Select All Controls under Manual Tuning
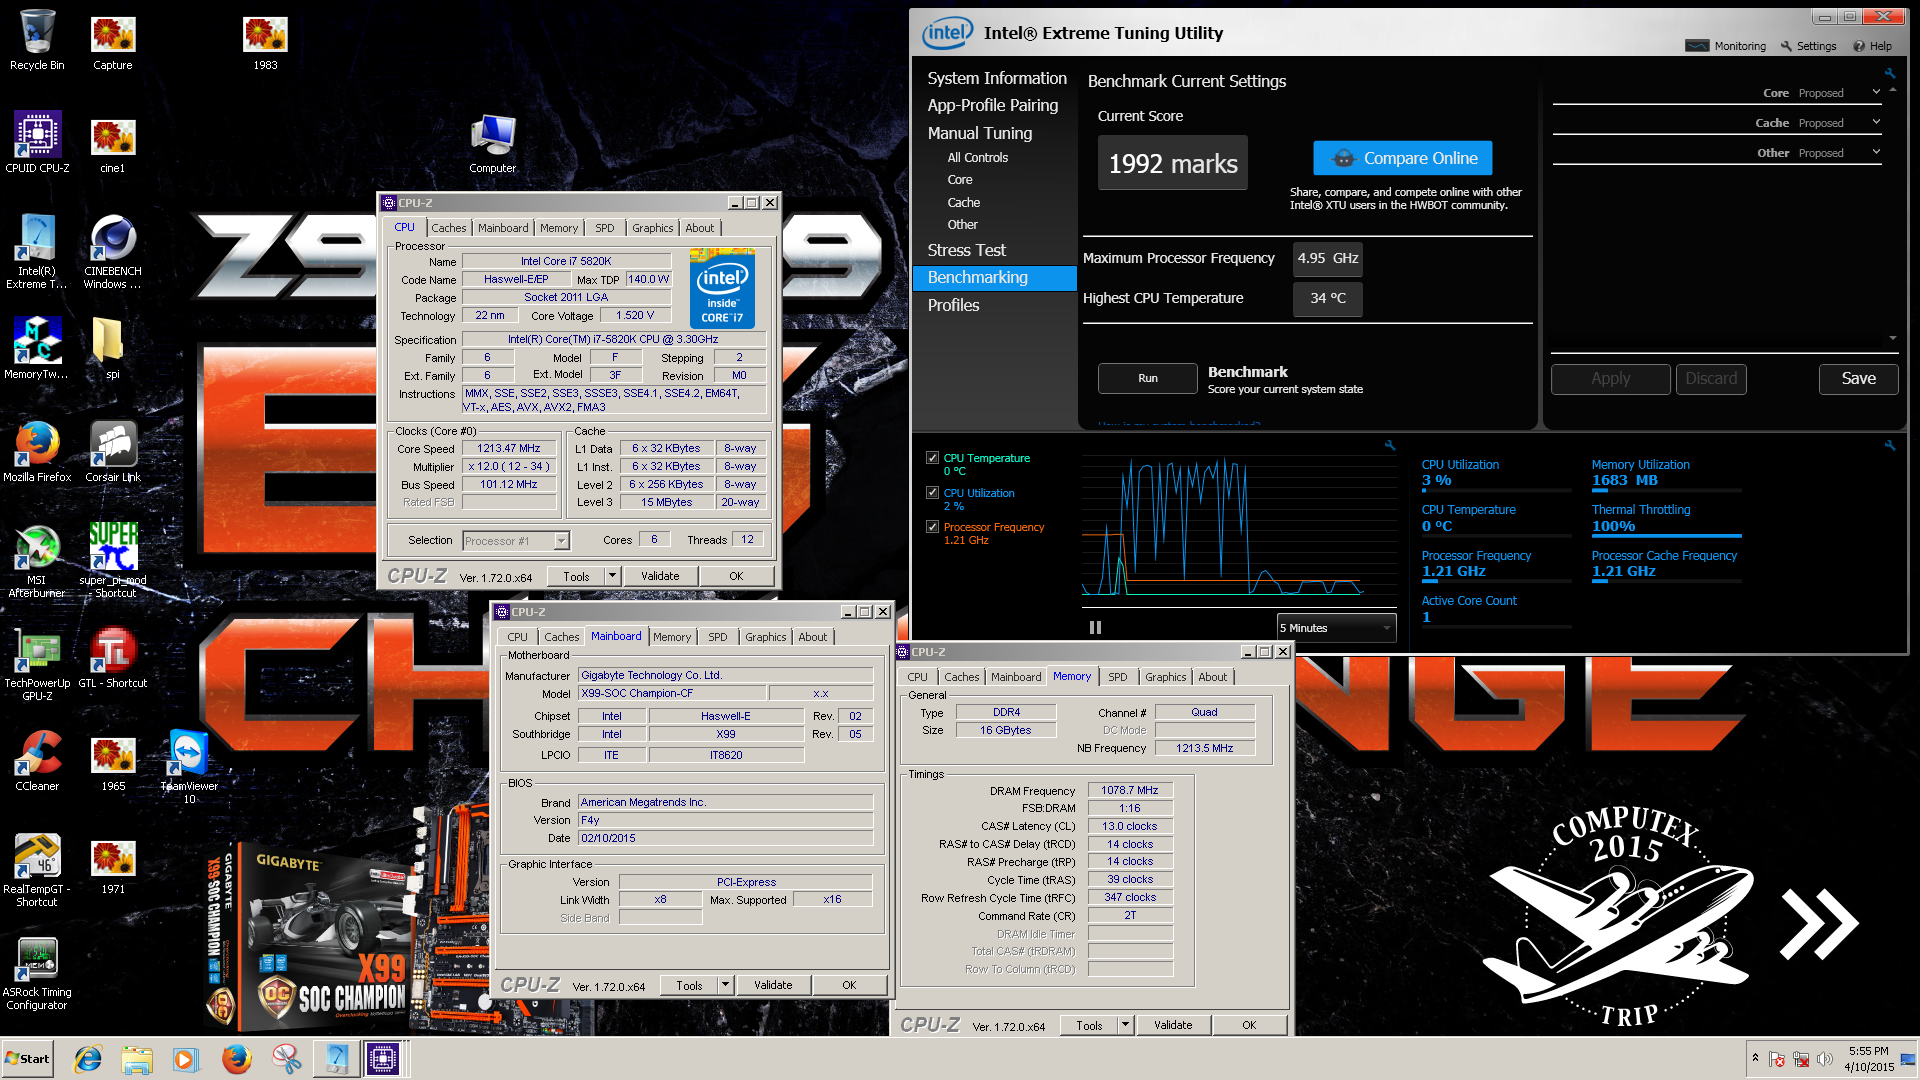 (x=978, y=158)
